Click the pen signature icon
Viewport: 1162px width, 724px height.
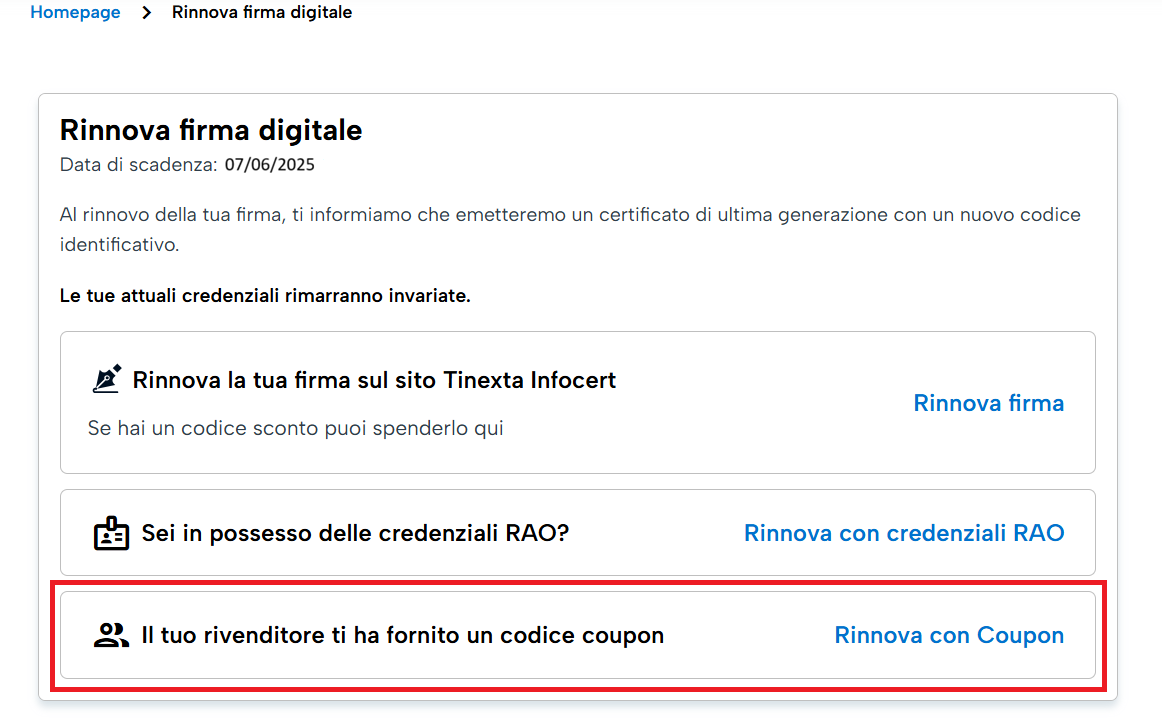click(x=107, y=379)
